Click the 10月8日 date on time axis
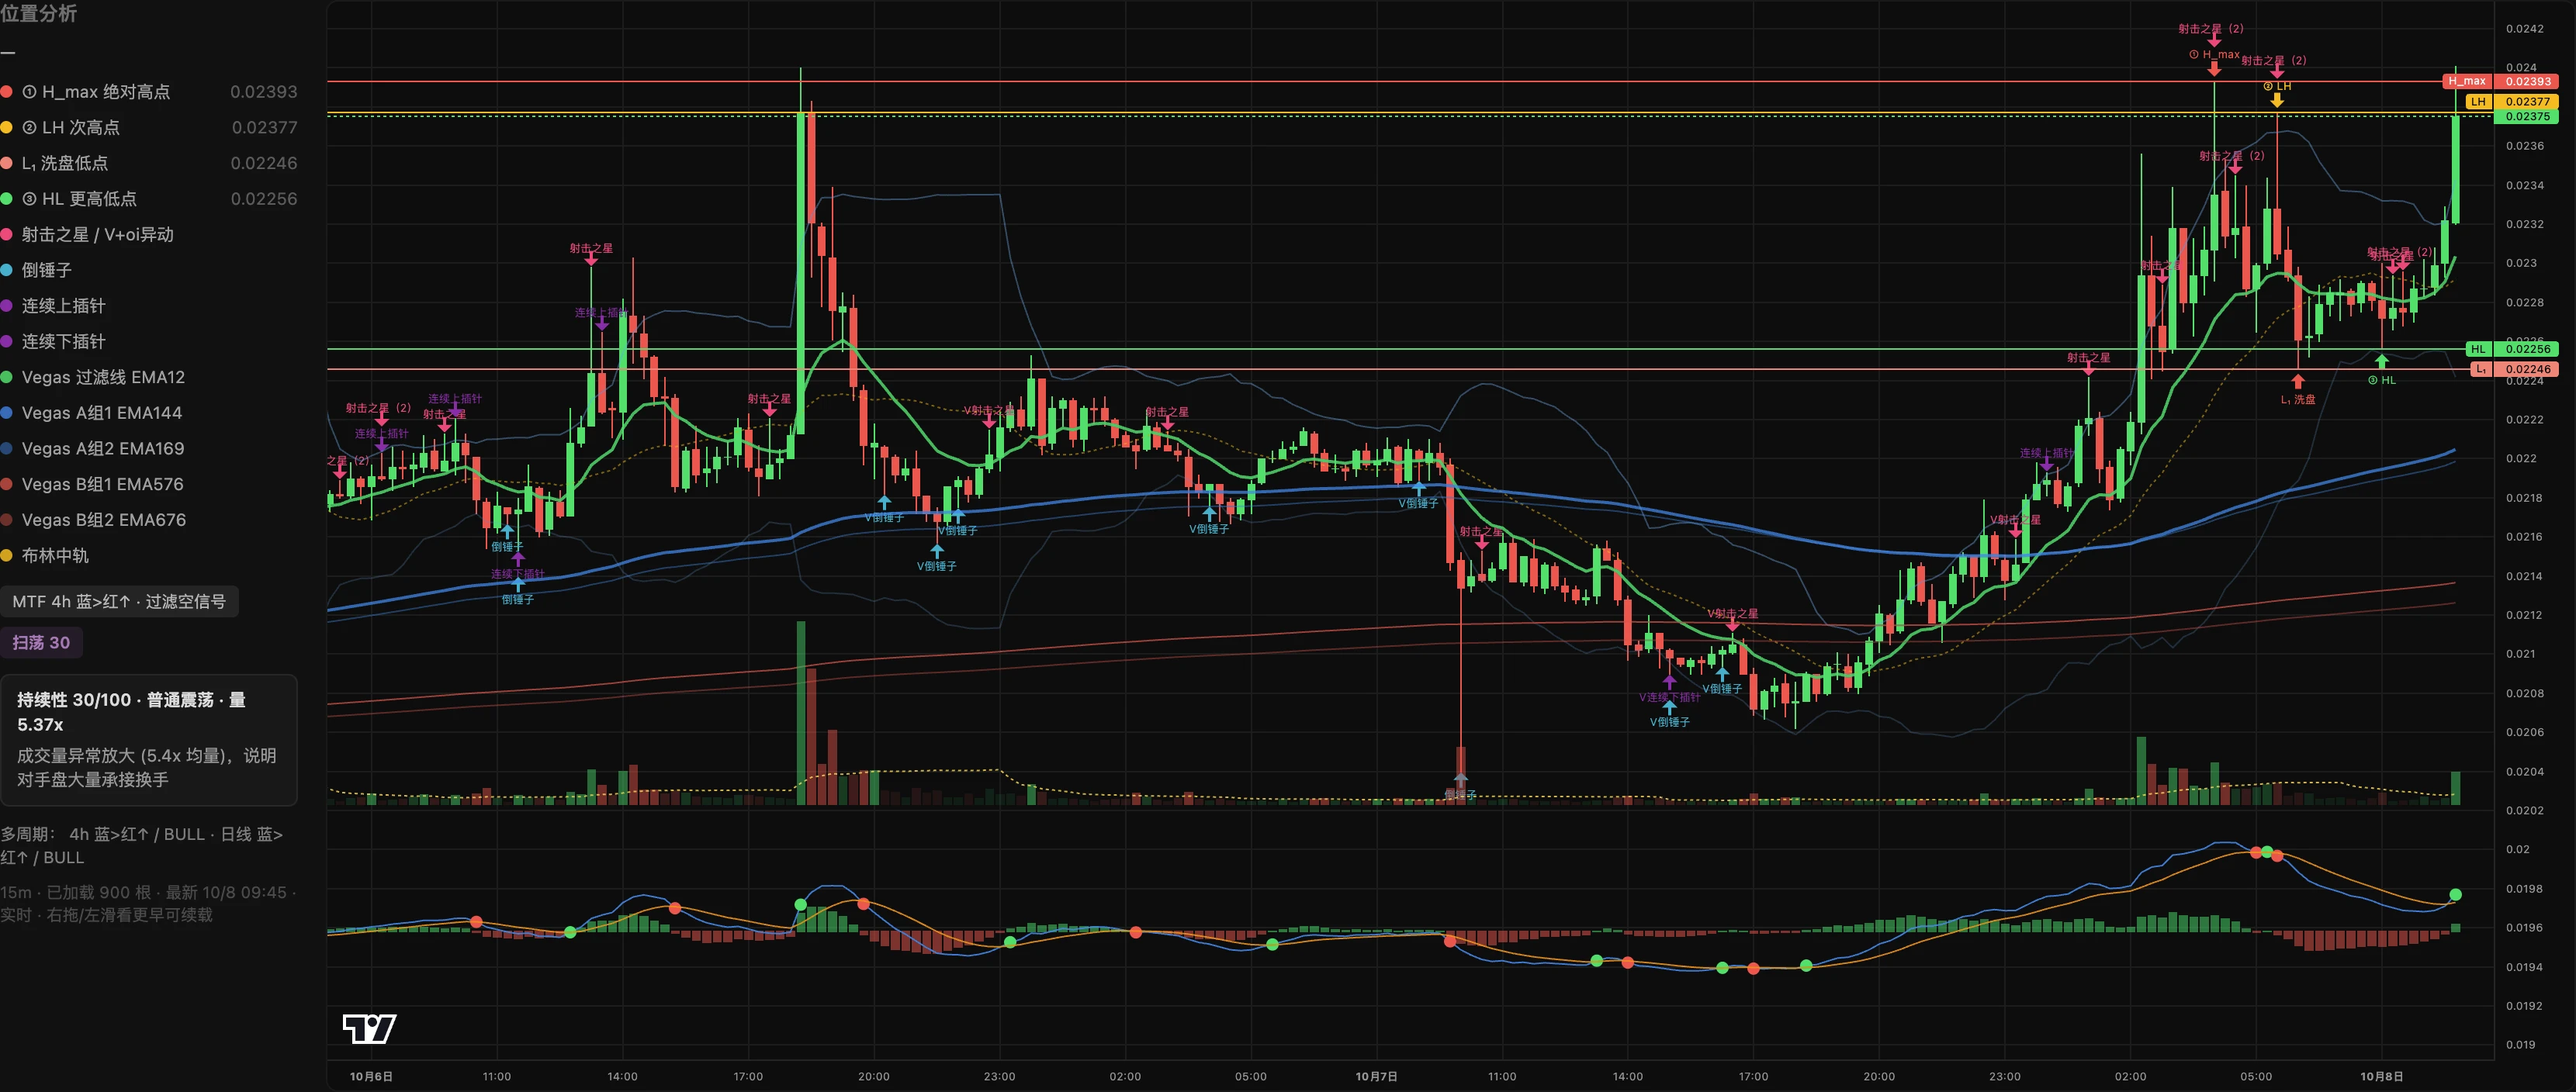2576x1092 pixels. [2381, 1077]
